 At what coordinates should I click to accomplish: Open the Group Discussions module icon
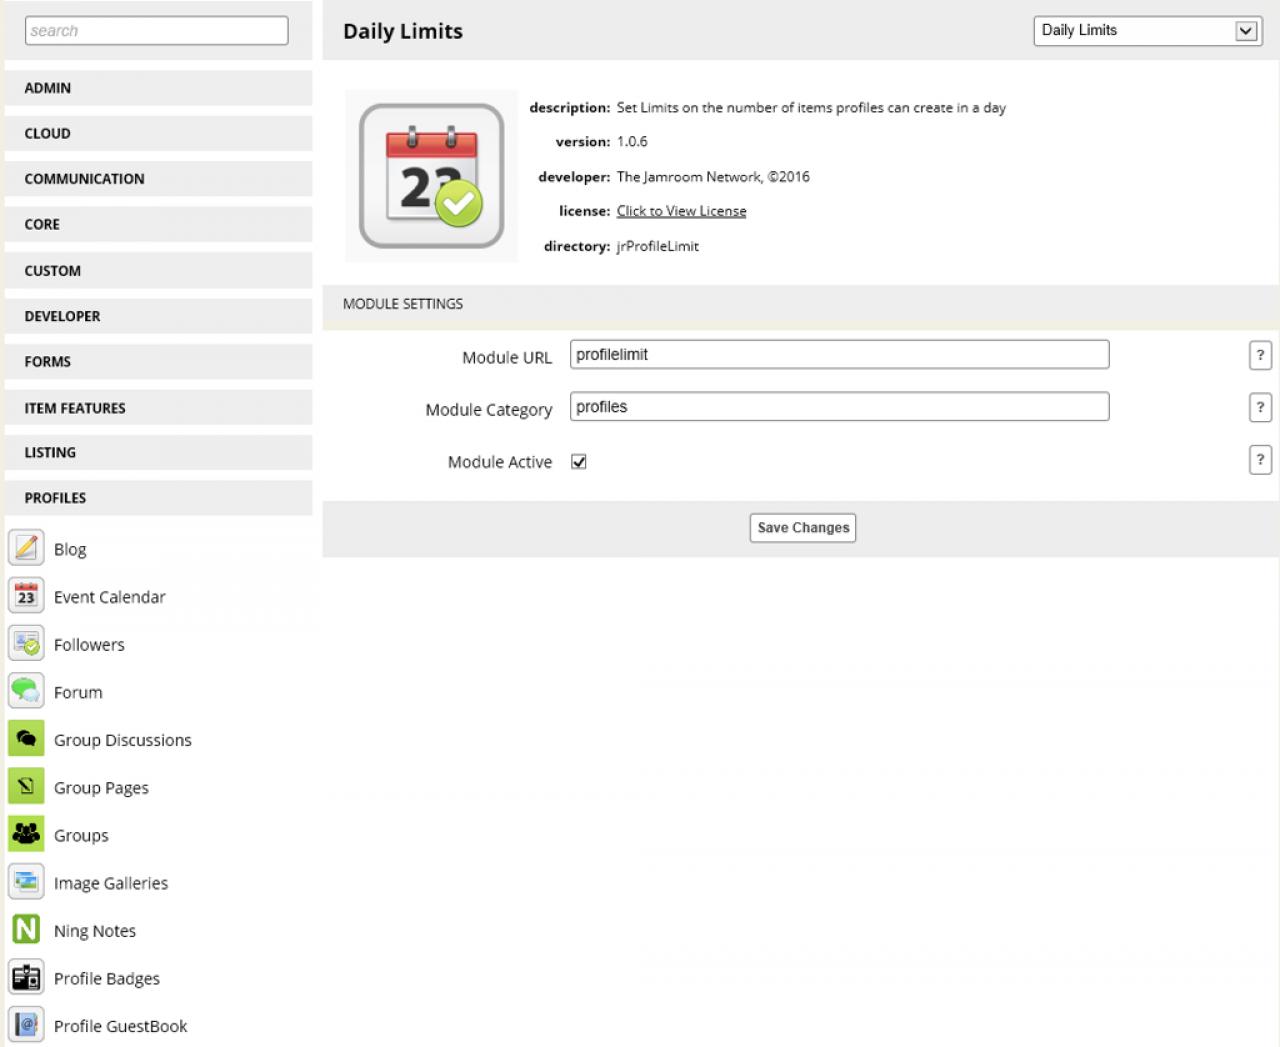click(x=26, y=739)
